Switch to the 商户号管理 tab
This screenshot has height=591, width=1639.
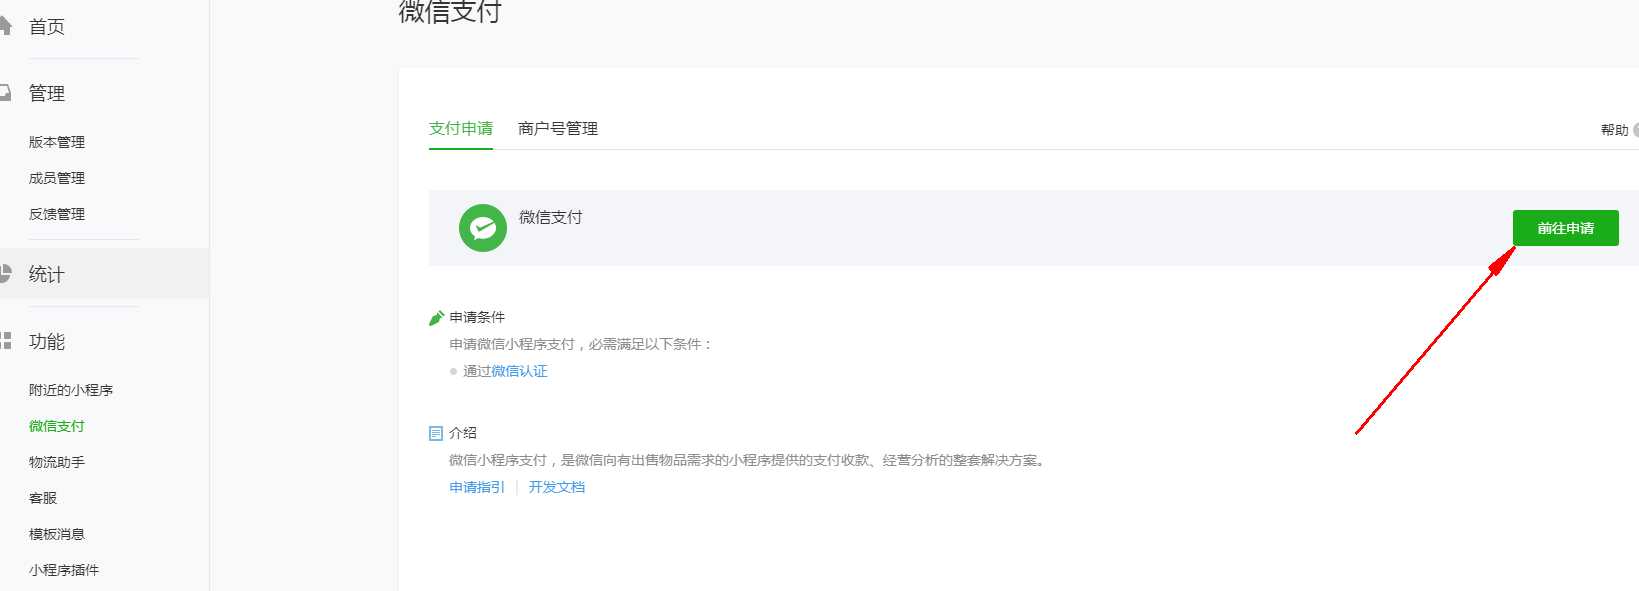pos(558,128)
